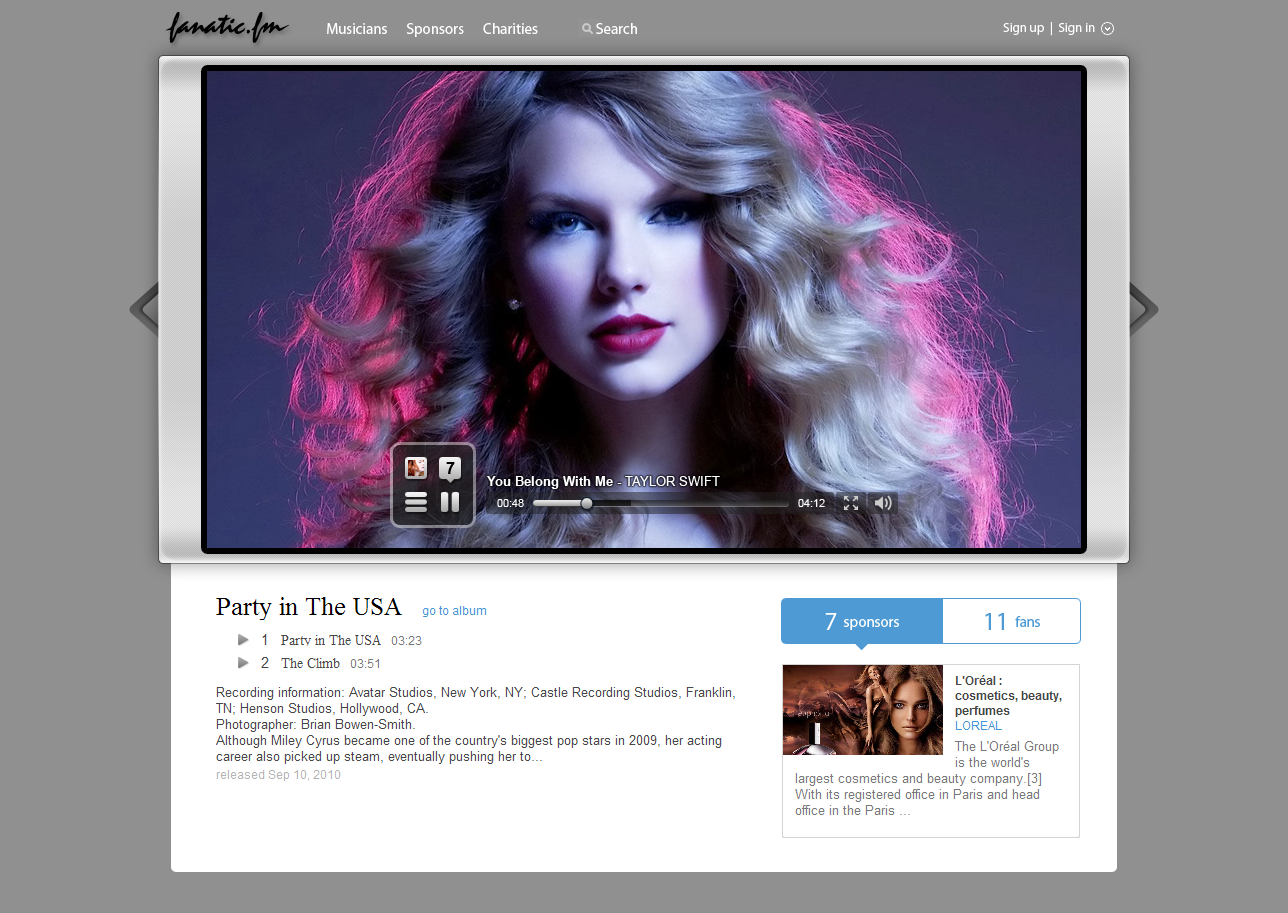Open the Charities menu item
The height and width of the screenshot is (913, 1288).
pyautogui.click(x=510, y=29)
